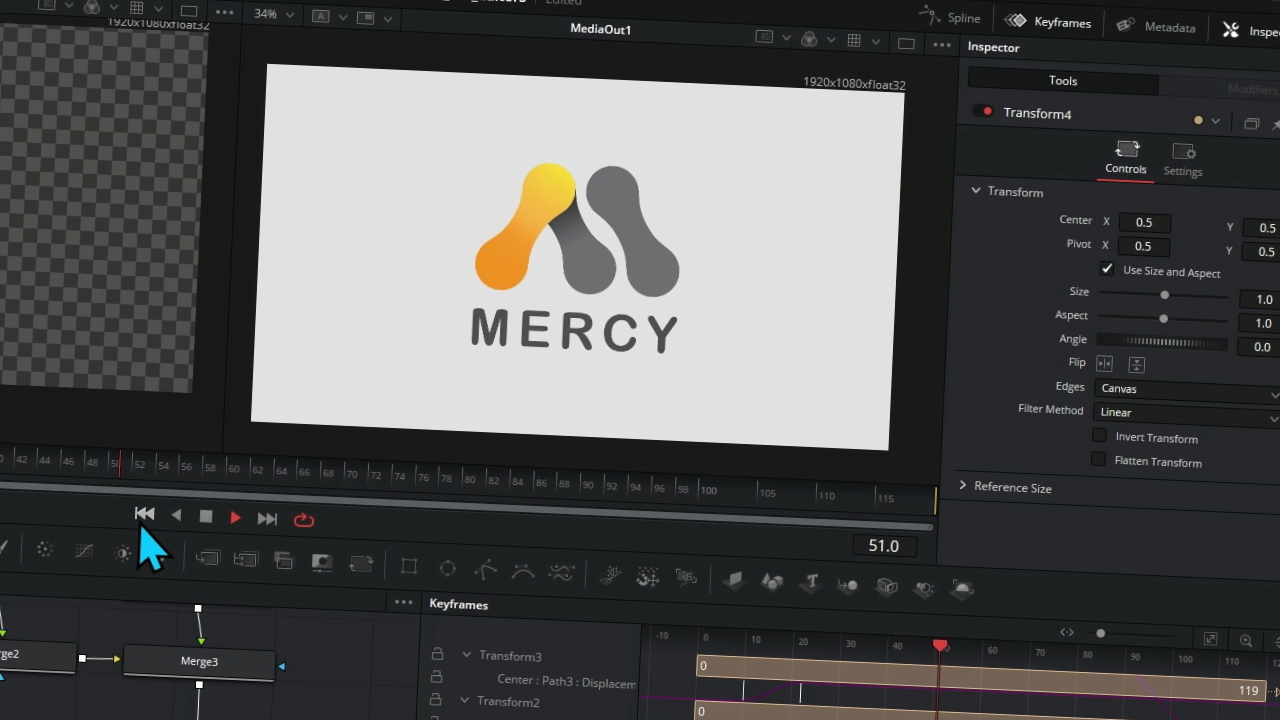Image resolution: width=1280 pixels, height=720 pixels.
Task: Click the Size slider handle
Action: point(1164,294)
